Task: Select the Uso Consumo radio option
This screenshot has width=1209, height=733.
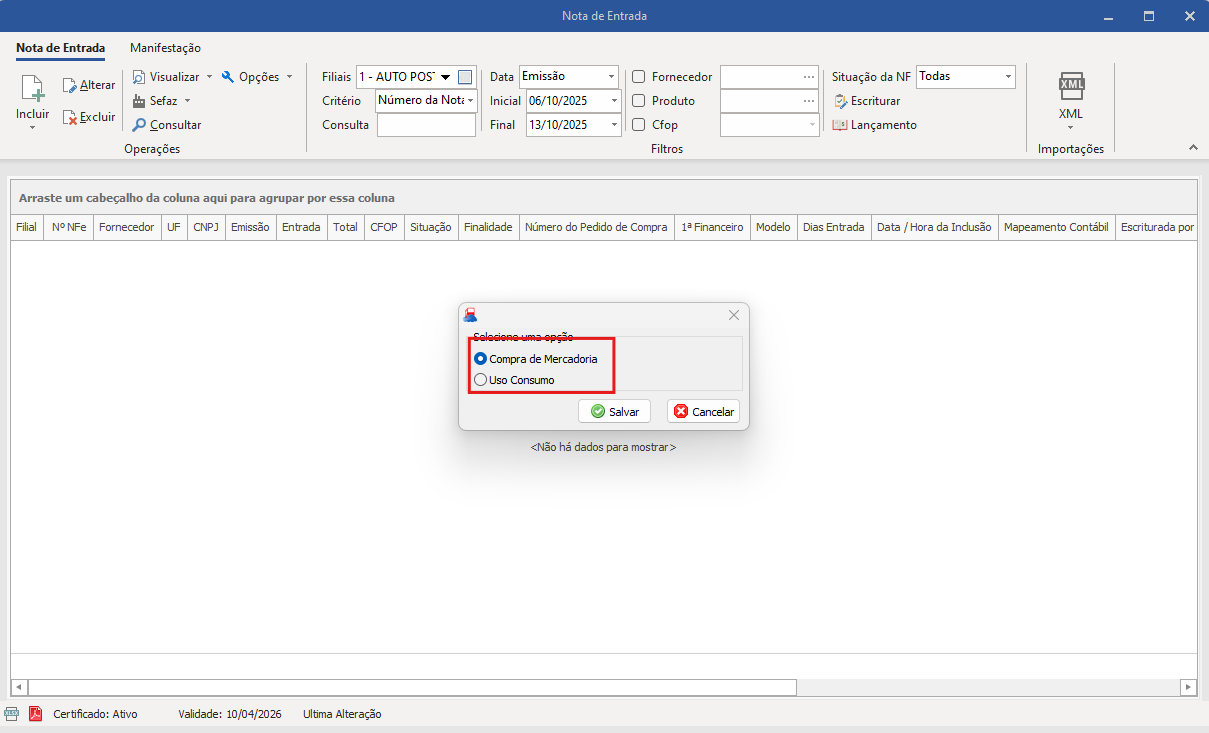Action: 481,380
